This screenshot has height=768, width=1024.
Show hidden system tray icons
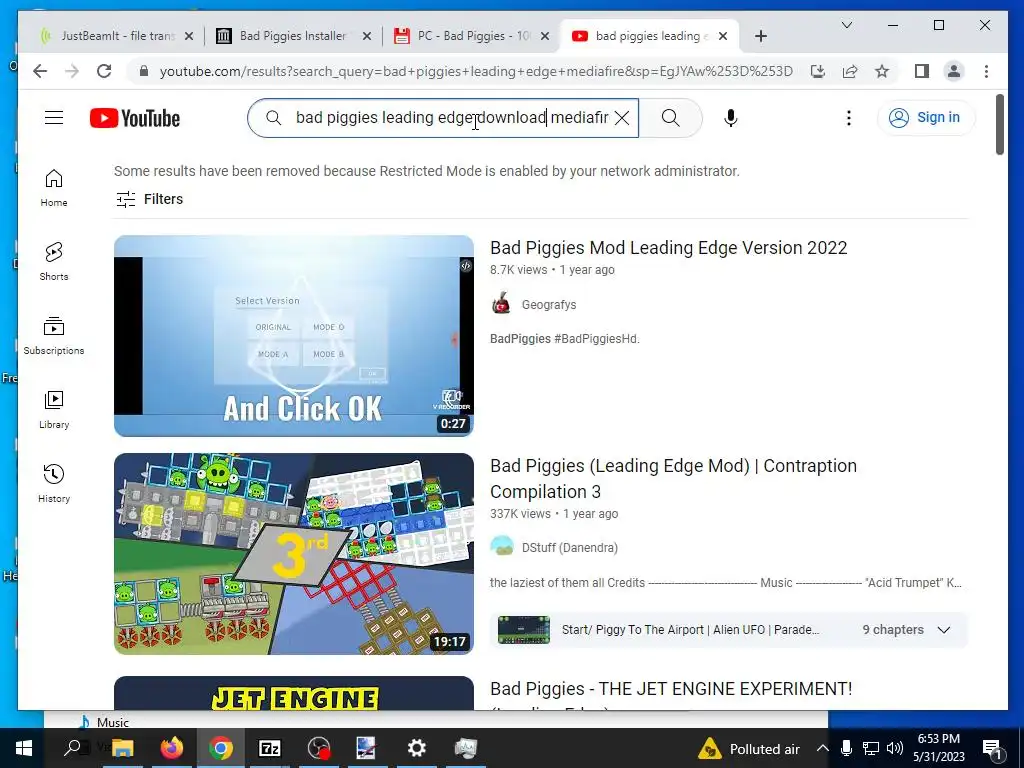click(822, 748)
